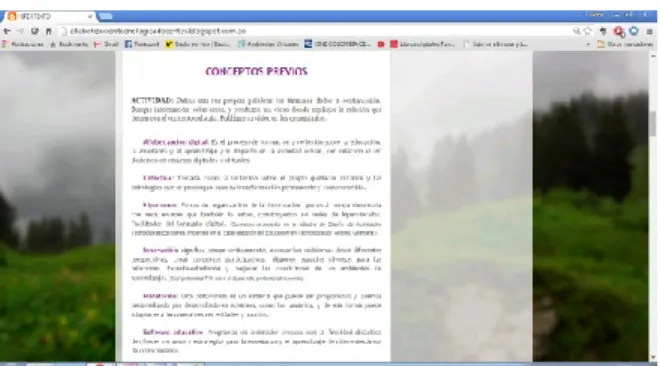660x366 pixels.
Task: Open the dark extension icon beside the star
Action: (x=603, y=31)
